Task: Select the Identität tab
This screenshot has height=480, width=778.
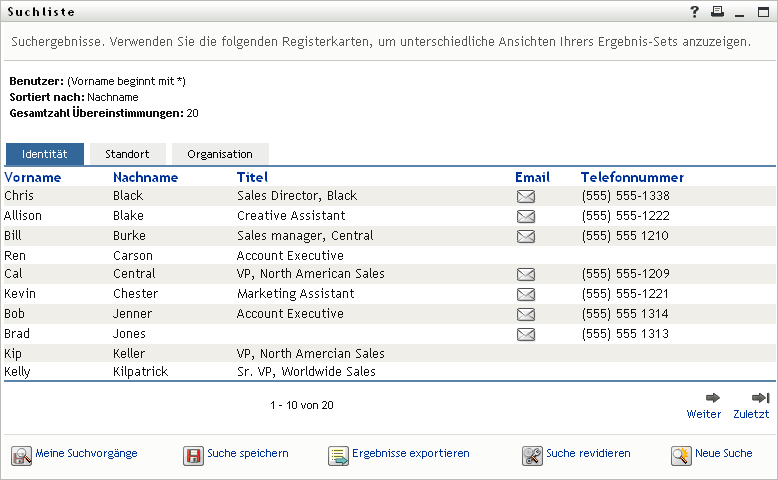Action: click(x=44, y=154)
